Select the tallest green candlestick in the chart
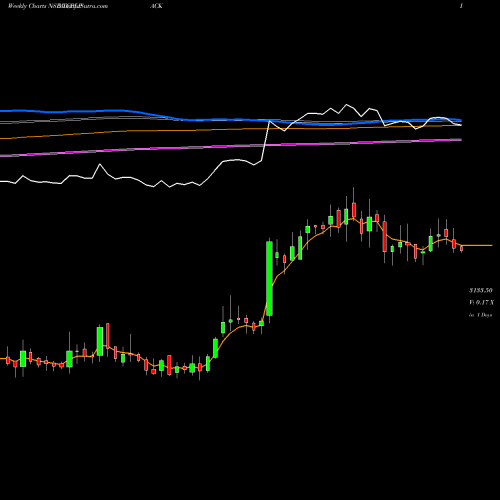Screen dimensions: 500x500 (269, 278)
